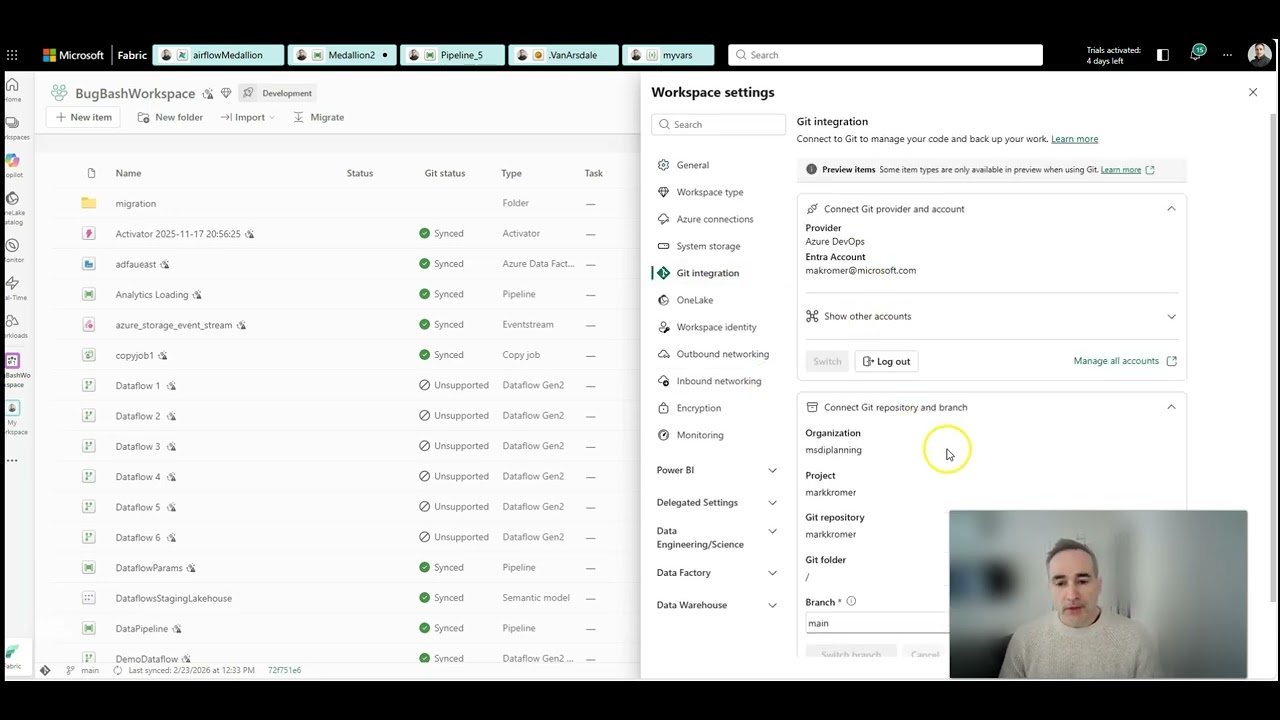Switch to Medallion2 tab
The width and height of the screenshot is (1280, 720).
pyautogui.click(x=342, y=55)
